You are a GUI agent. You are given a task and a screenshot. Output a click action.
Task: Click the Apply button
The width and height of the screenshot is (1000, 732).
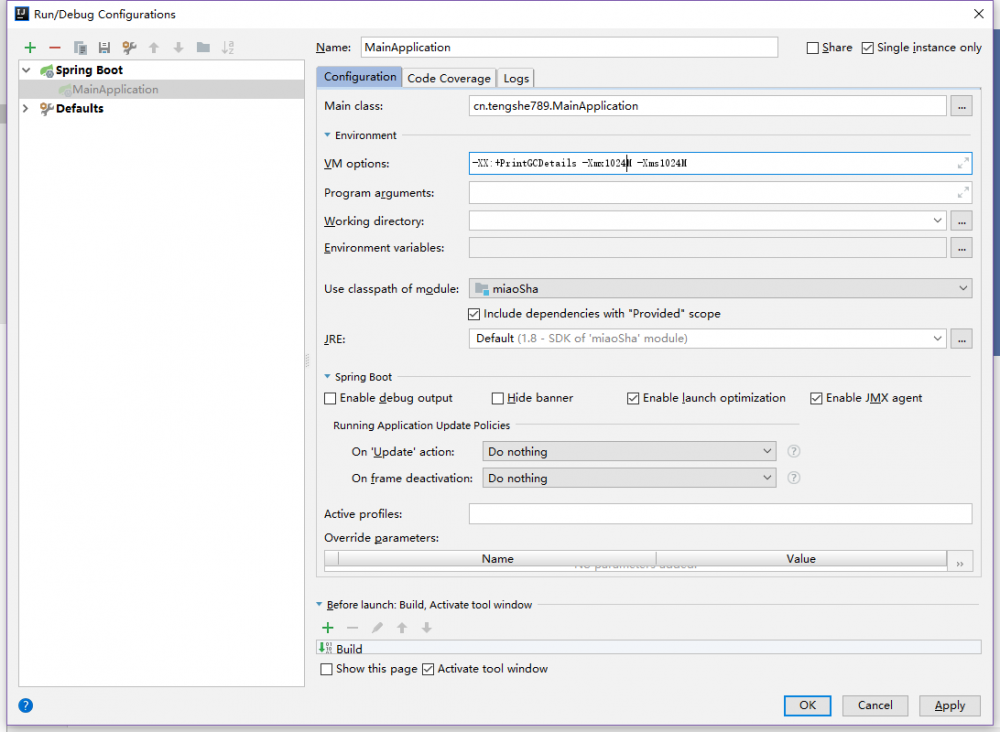tap(949, 705)
